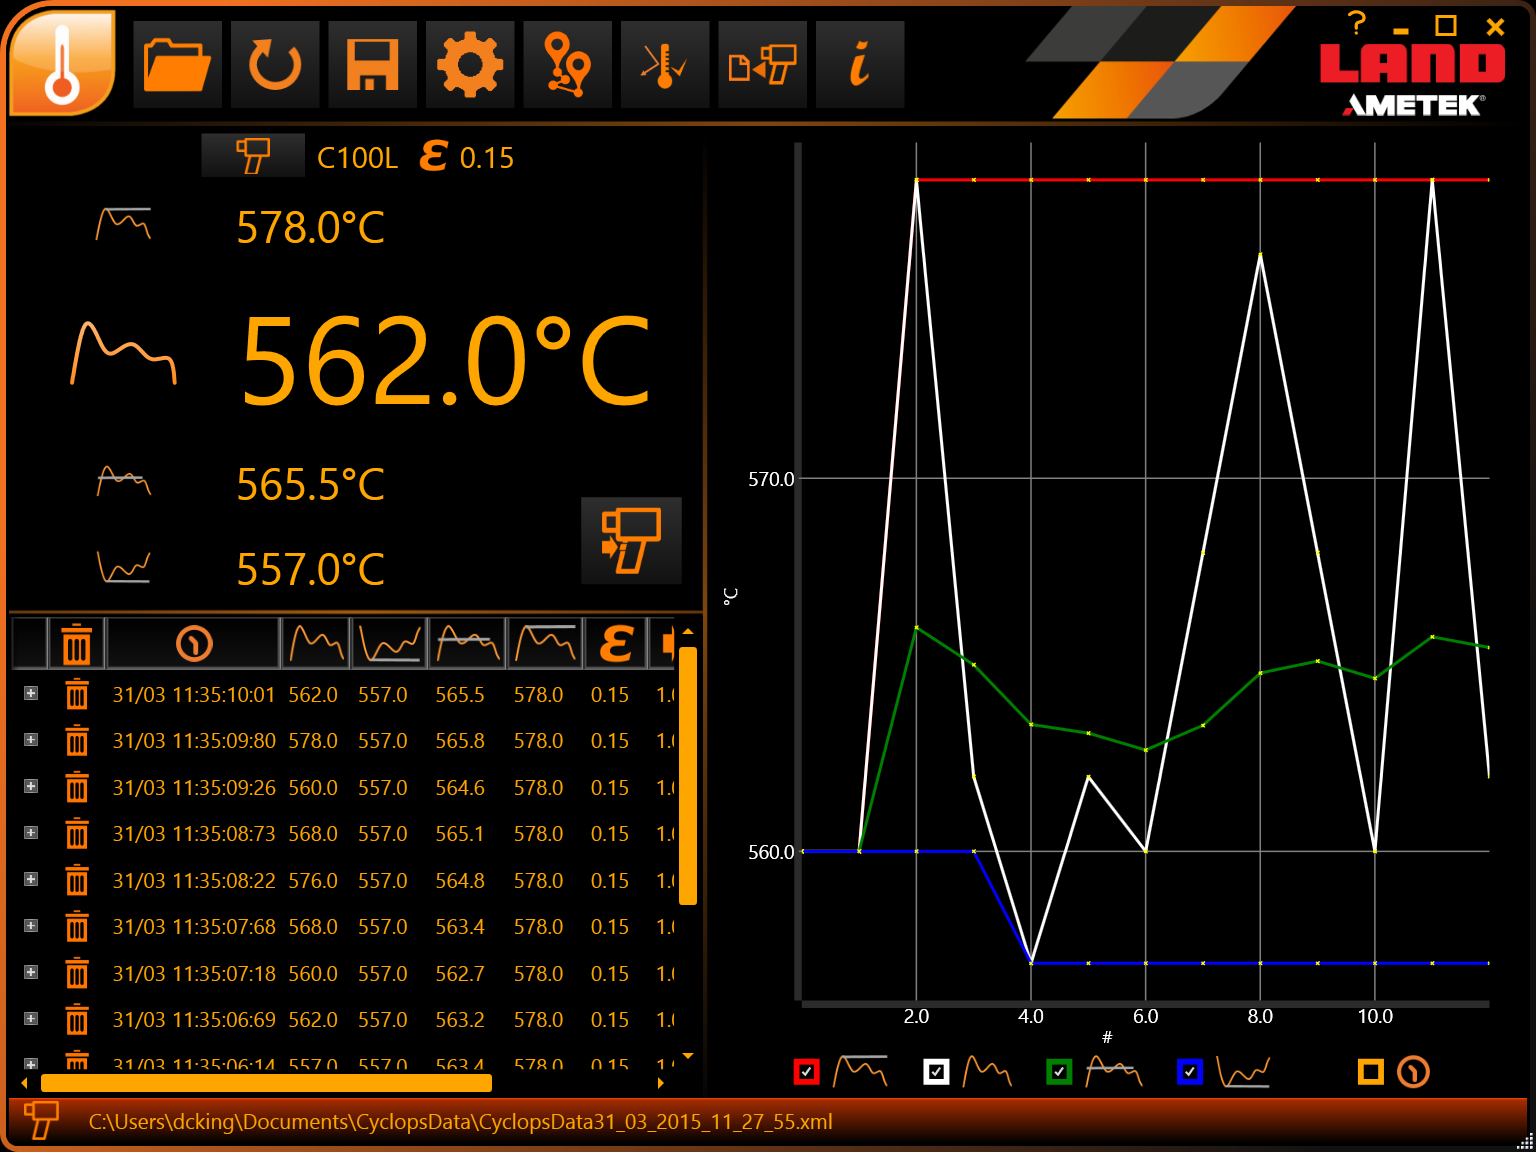Delete the first log entry with trash icon
Screen dimensions: 1536x1152
pyautogui.click(x=77, y=694)
